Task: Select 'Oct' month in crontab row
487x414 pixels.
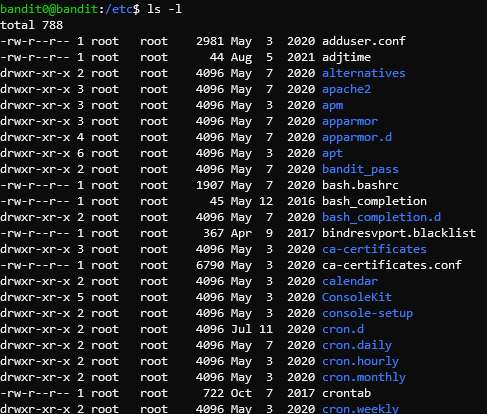Action: [241, 393]
